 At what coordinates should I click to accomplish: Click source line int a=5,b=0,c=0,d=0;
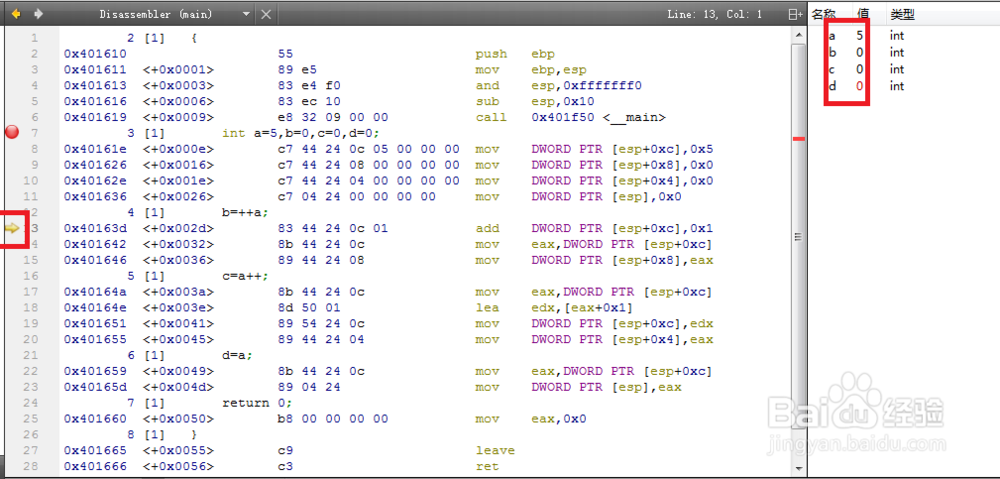pyautogui.click(x=301, y=133)
